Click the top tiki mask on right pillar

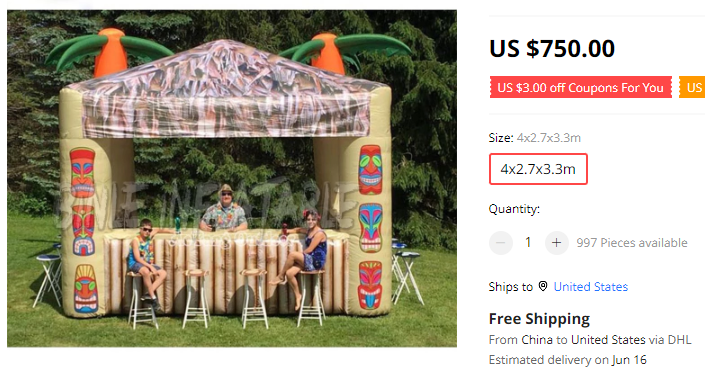370,169
